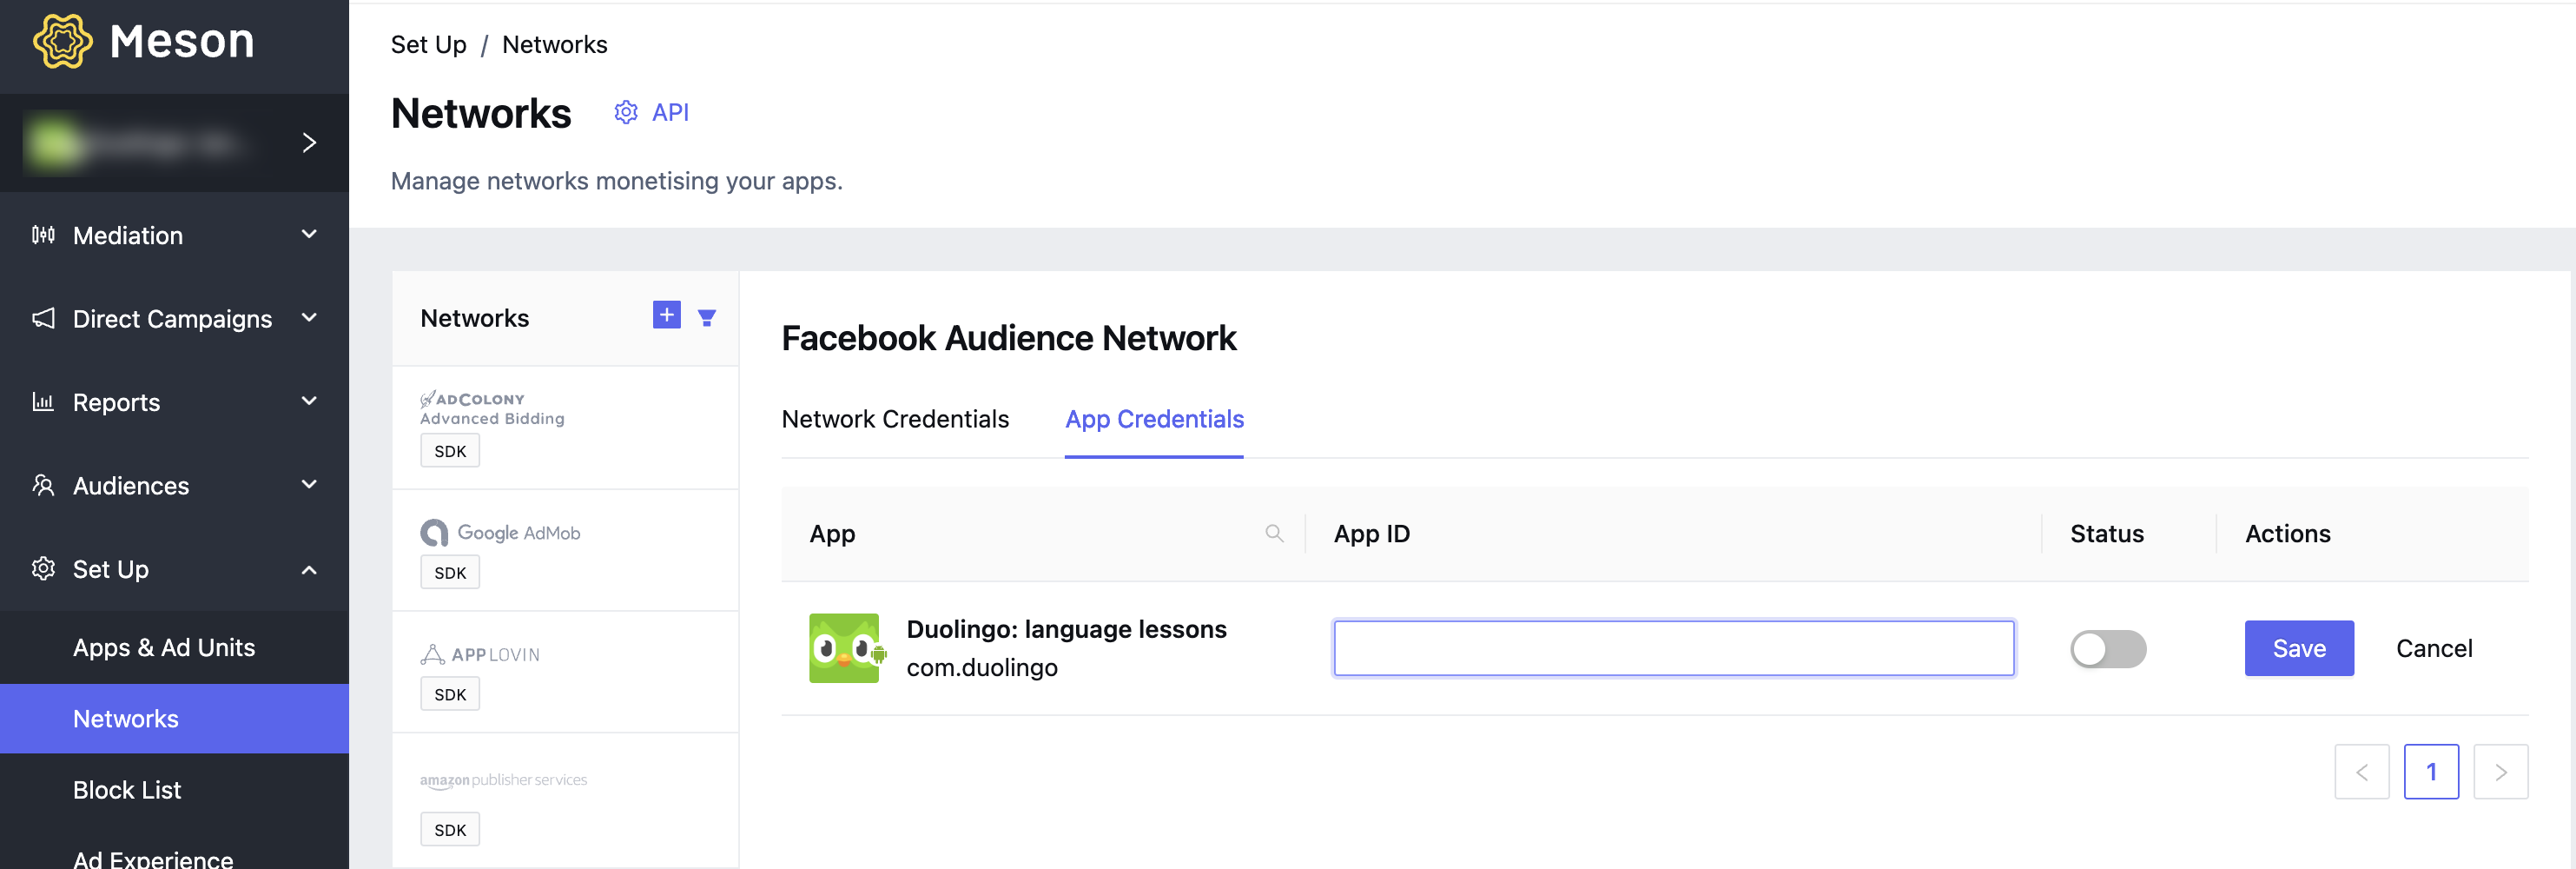
Task: Focus the App ID input field
Action: [x=1674, y=648]
